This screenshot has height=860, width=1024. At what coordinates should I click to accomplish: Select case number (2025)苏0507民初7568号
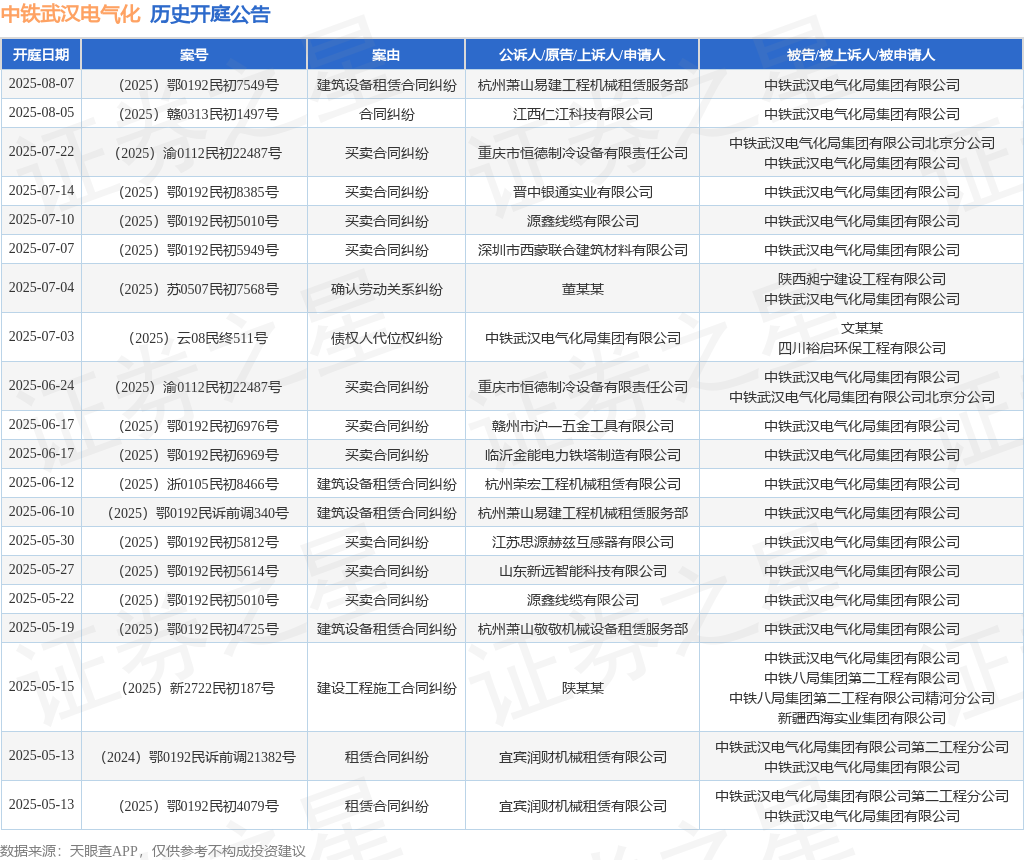[x=199, y=289]
